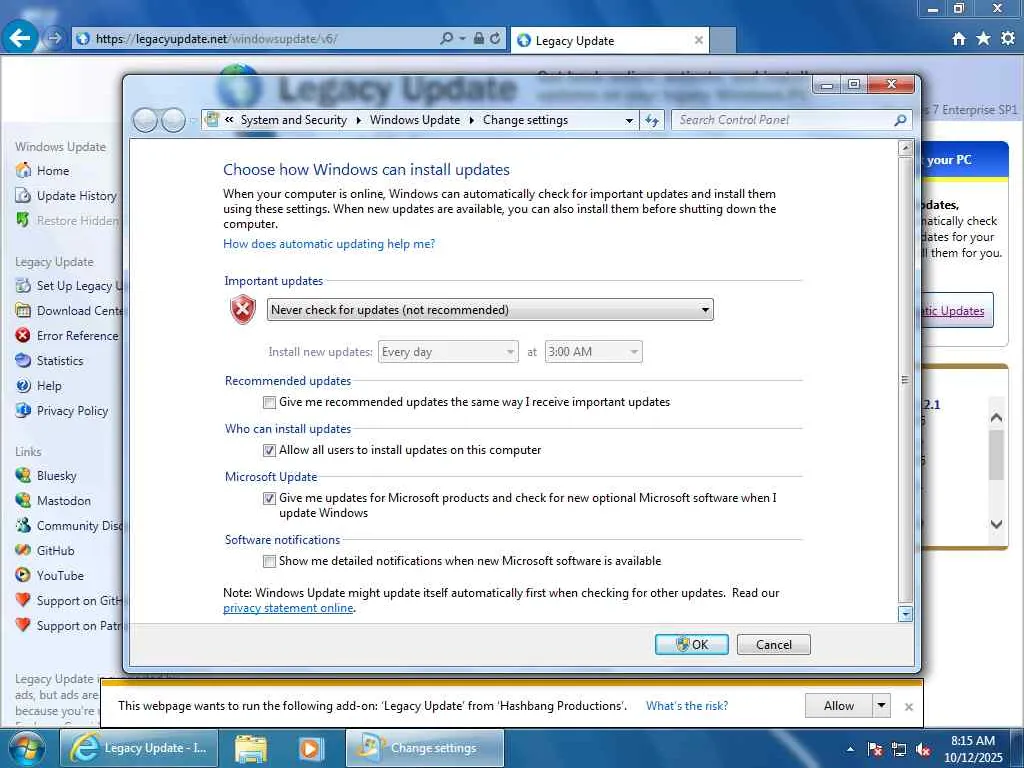Image resolution: width=1024 pixels, height=768 pixels.
Task: Open the privacy statement online link
Action: pyautogui.click(x=288, y=608)
